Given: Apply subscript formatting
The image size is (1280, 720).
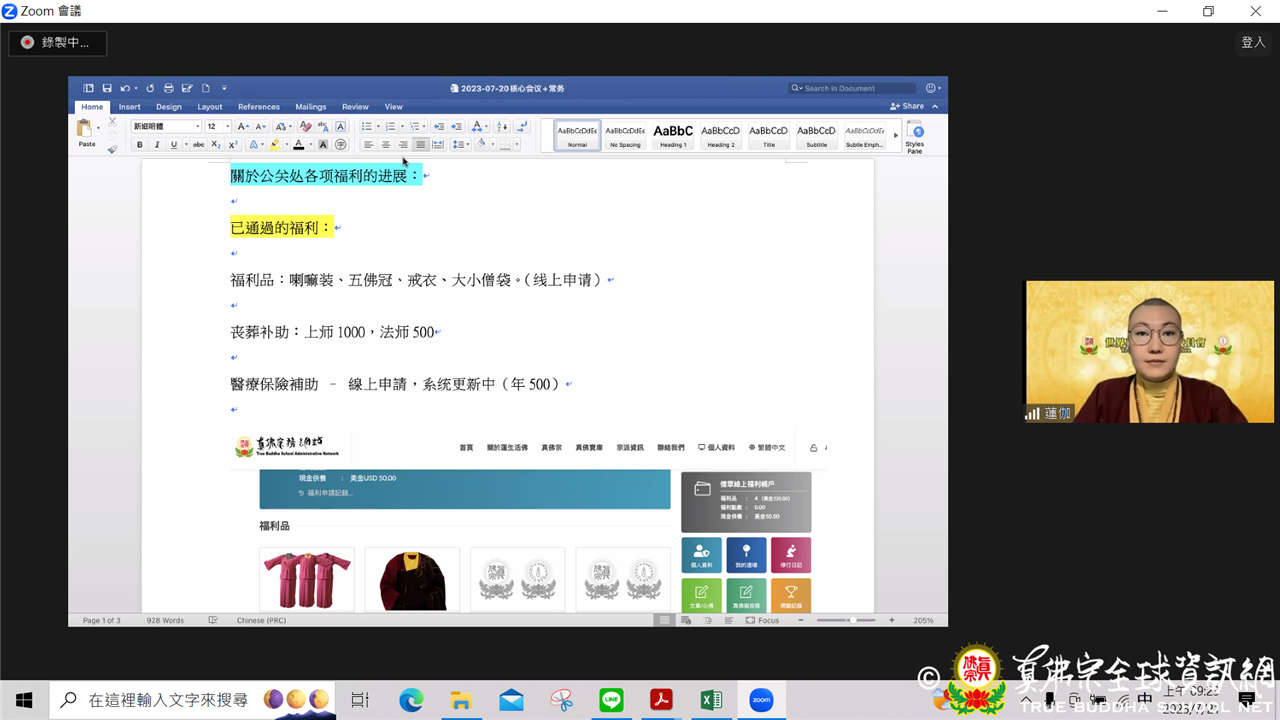Looking at the screenshot, I should click(216, 145).
